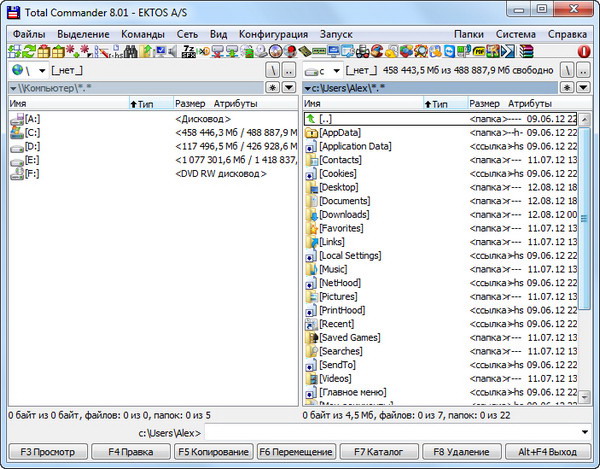Screen dimensions: 600x469
Task: Open the Выделение menu
Action: pos(84,33)
